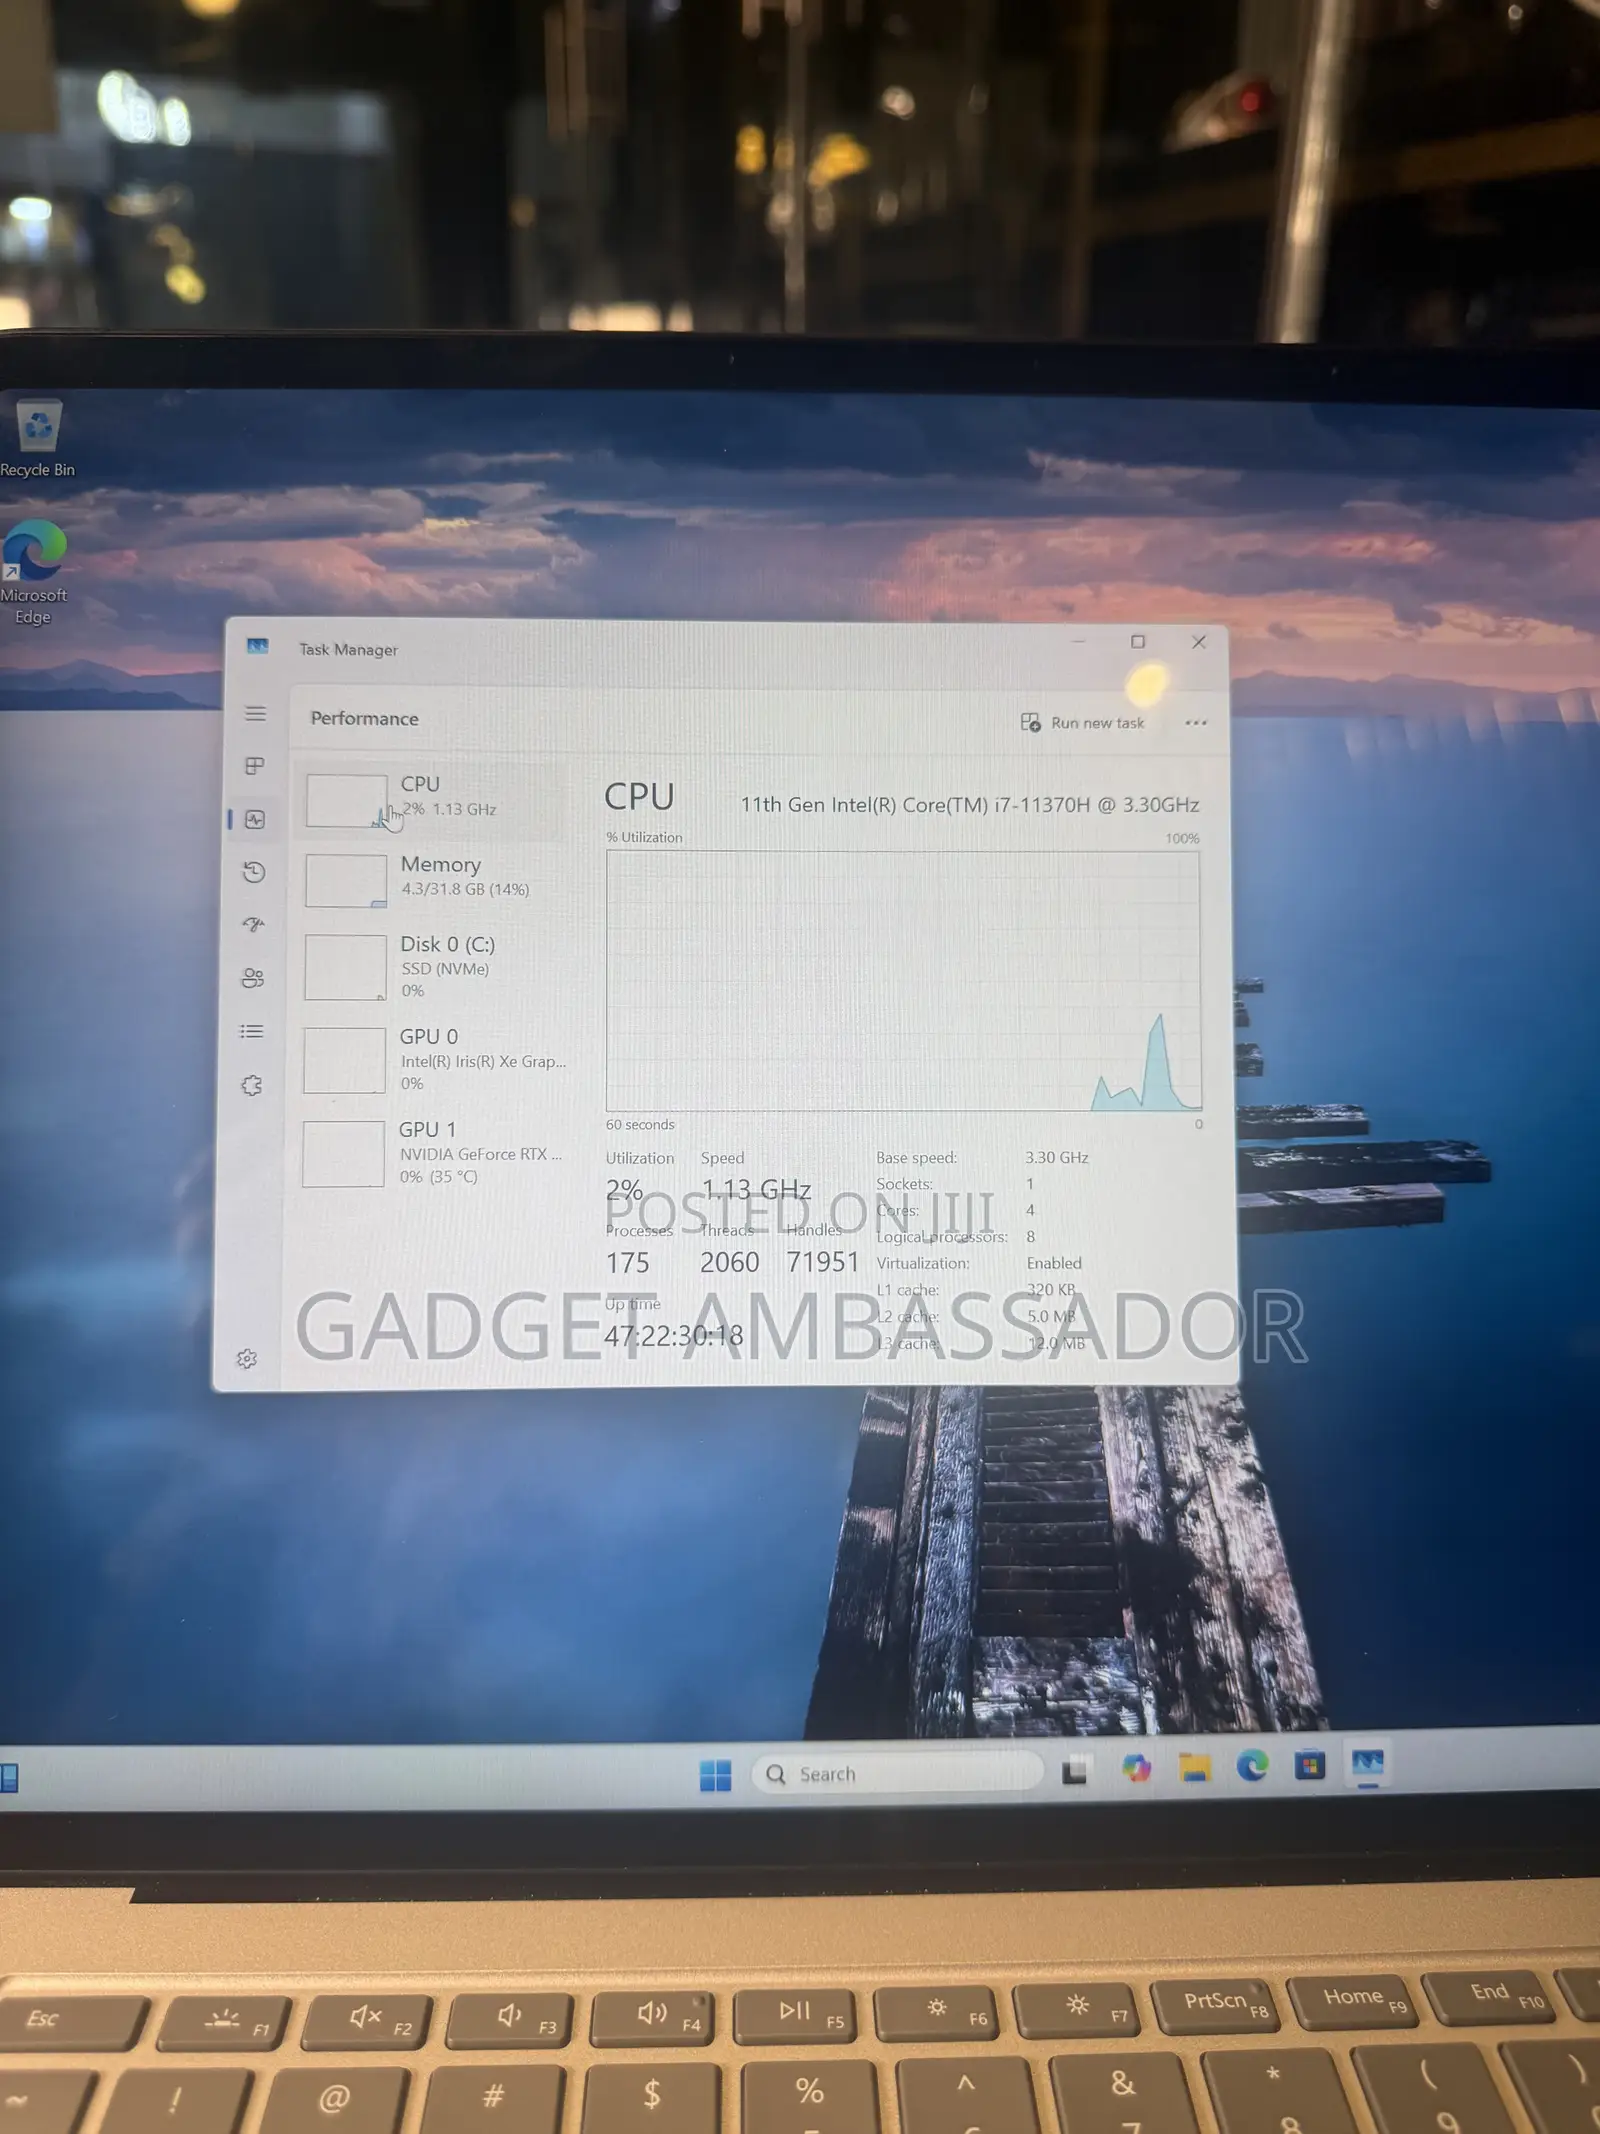Open Copilot from the taskbar
Screen dimensions: 1600x2134
(x=1136, y=1769)
